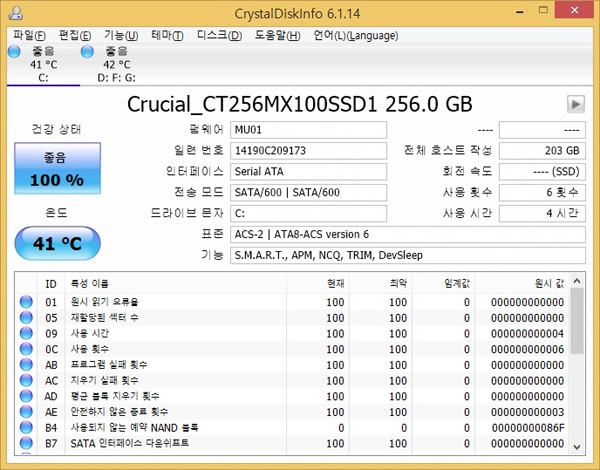Click status orb of attribute AD
Image resolution: width=600 pixels, height=470 pixels.
[26, 396]
